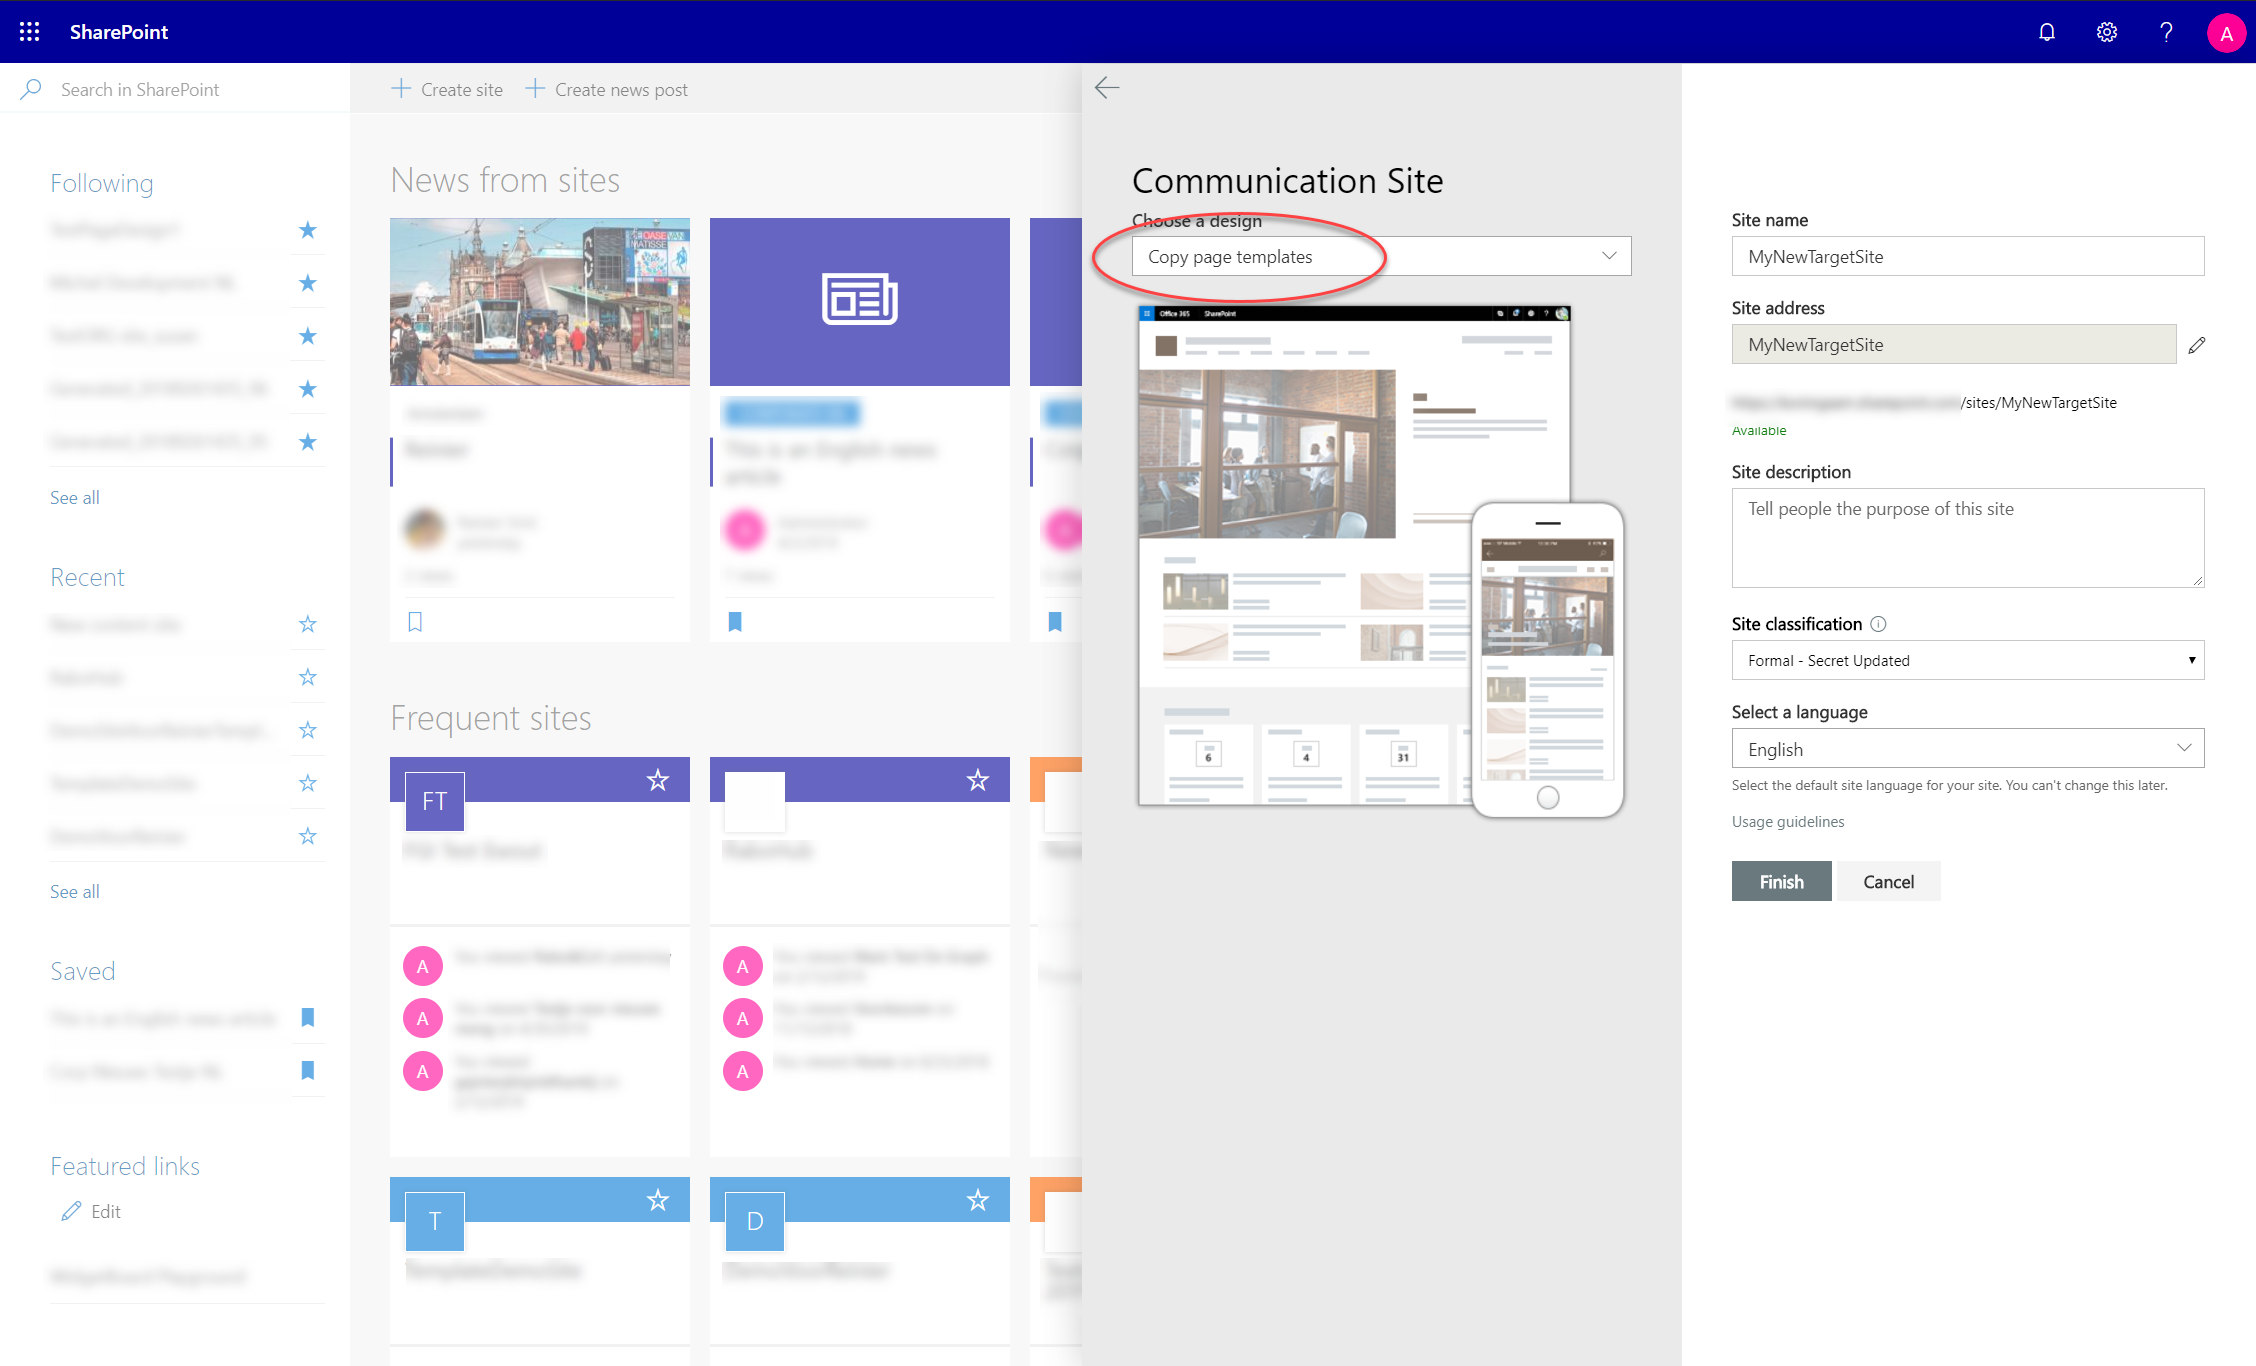Open the settings gear menu
The height and width of the screenshot is (1366, 2256).
[2106, 31]
